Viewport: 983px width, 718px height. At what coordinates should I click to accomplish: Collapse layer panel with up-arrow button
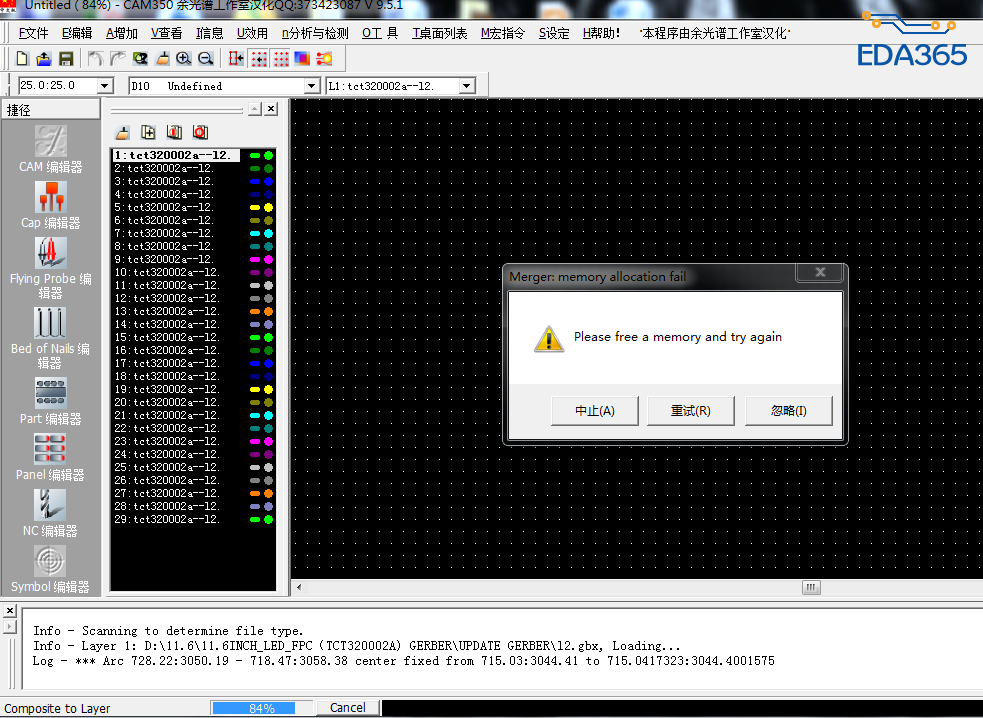[255, 109]
